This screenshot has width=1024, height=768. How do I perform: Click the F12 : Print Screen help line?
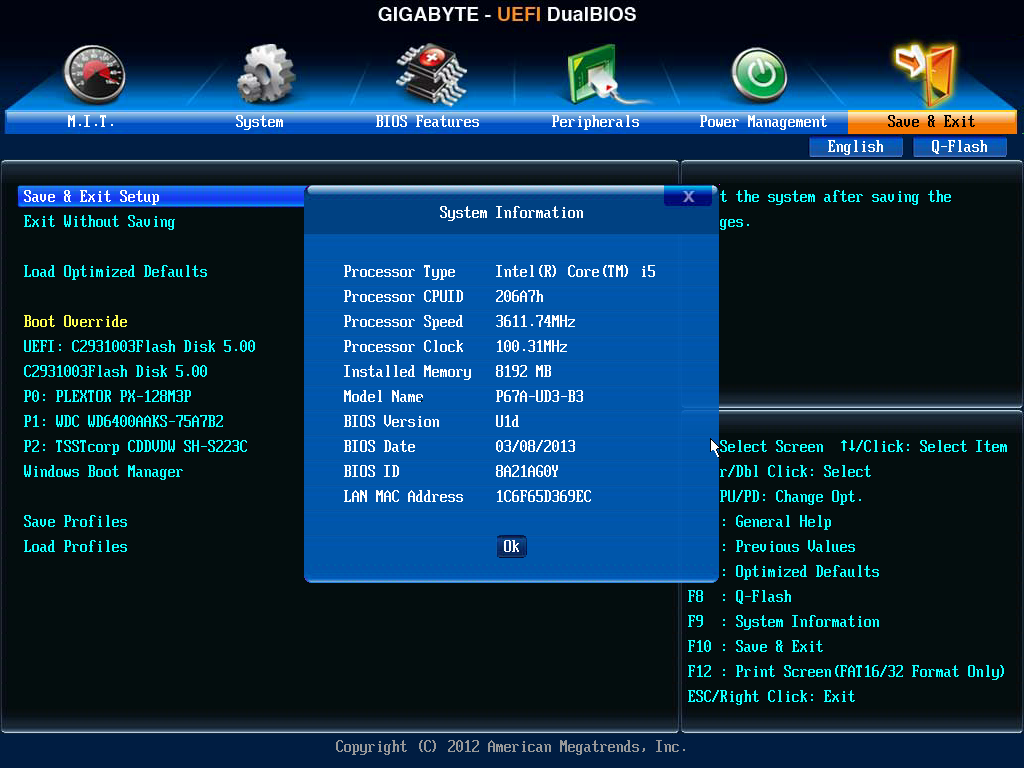[846, 672]
